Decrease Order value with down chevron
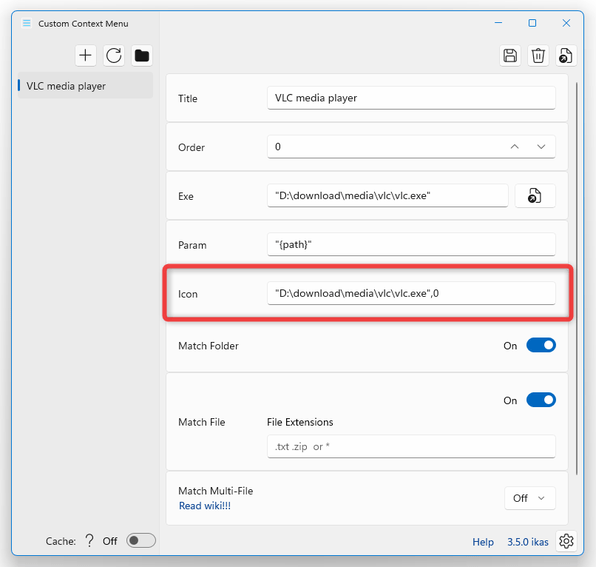Viewport: 596px width, 567px height. click(x=541, y=147)
